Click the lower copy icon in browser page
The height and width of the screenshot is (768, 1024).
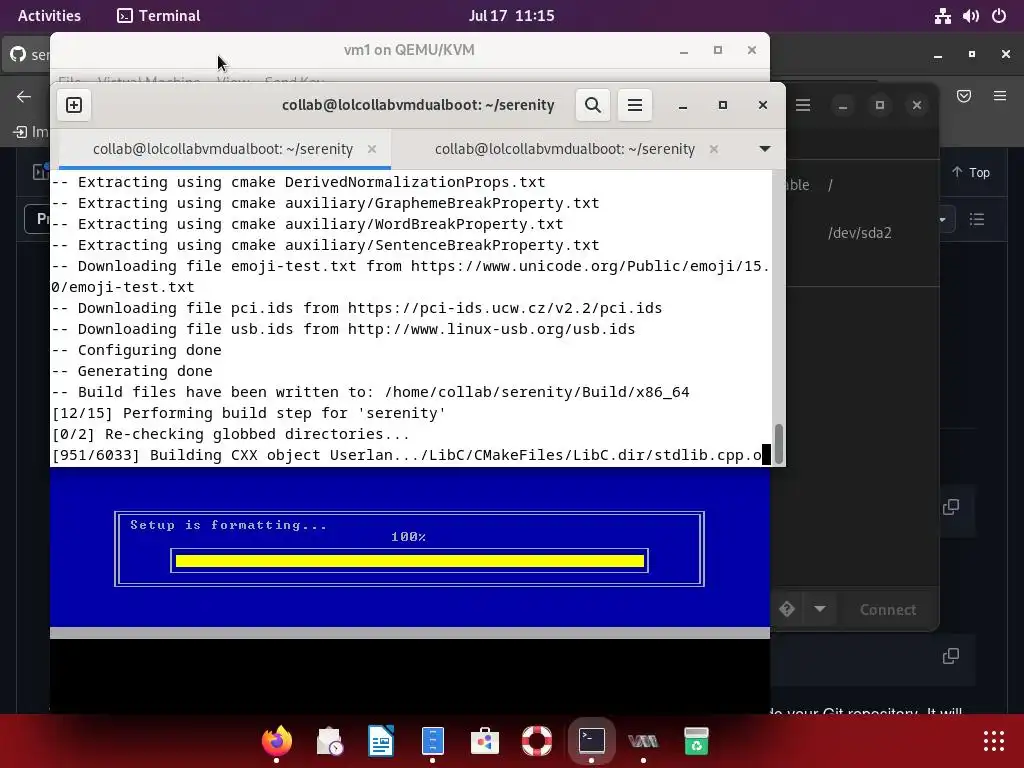[x=951, y=656]
